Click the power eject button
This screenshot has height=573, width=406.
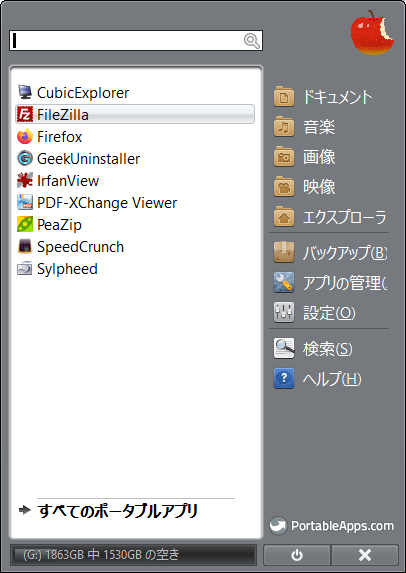(297, 555)
